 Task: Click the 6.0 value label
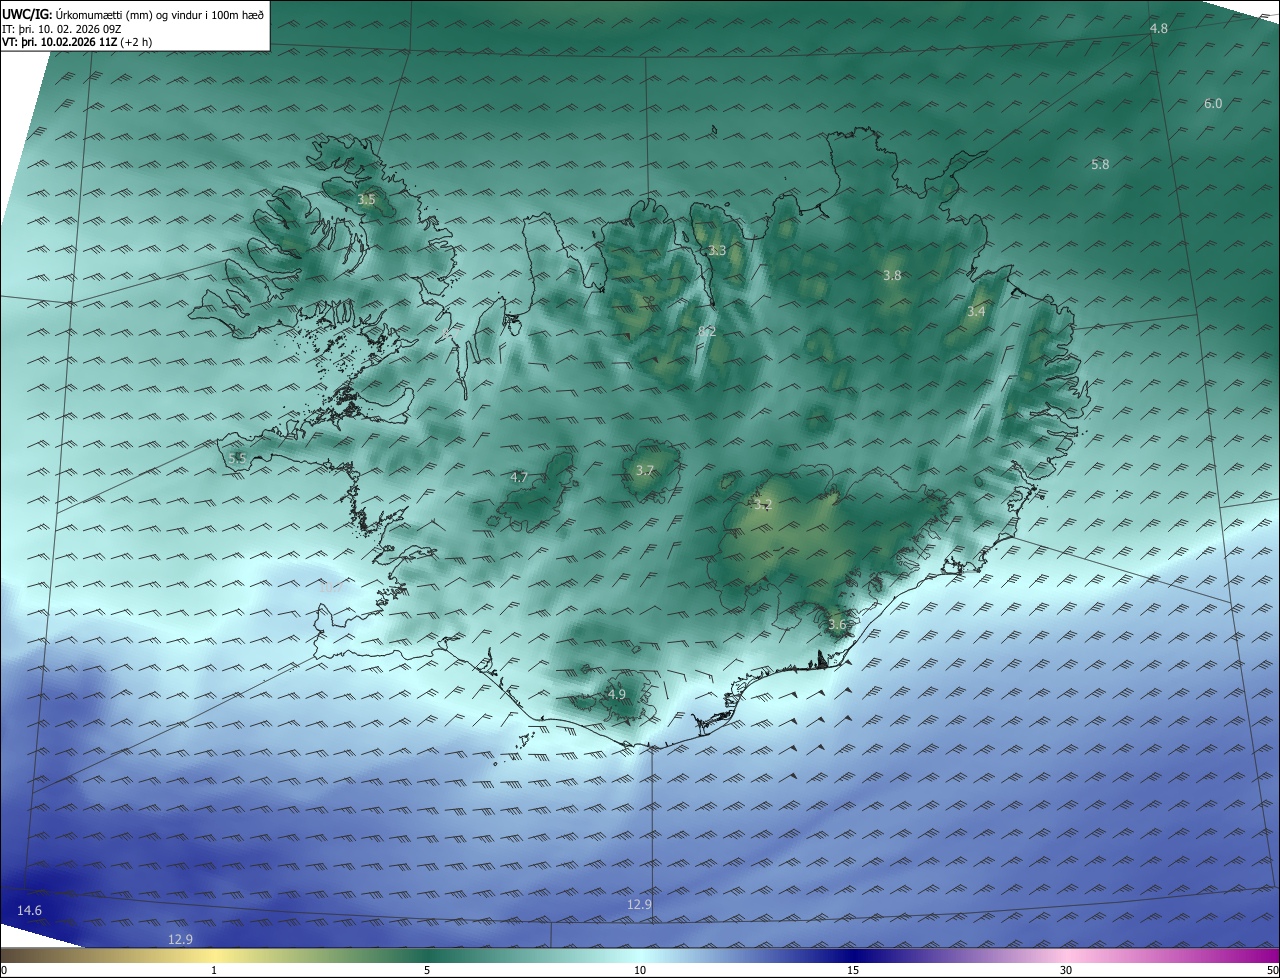[1213, 104]
